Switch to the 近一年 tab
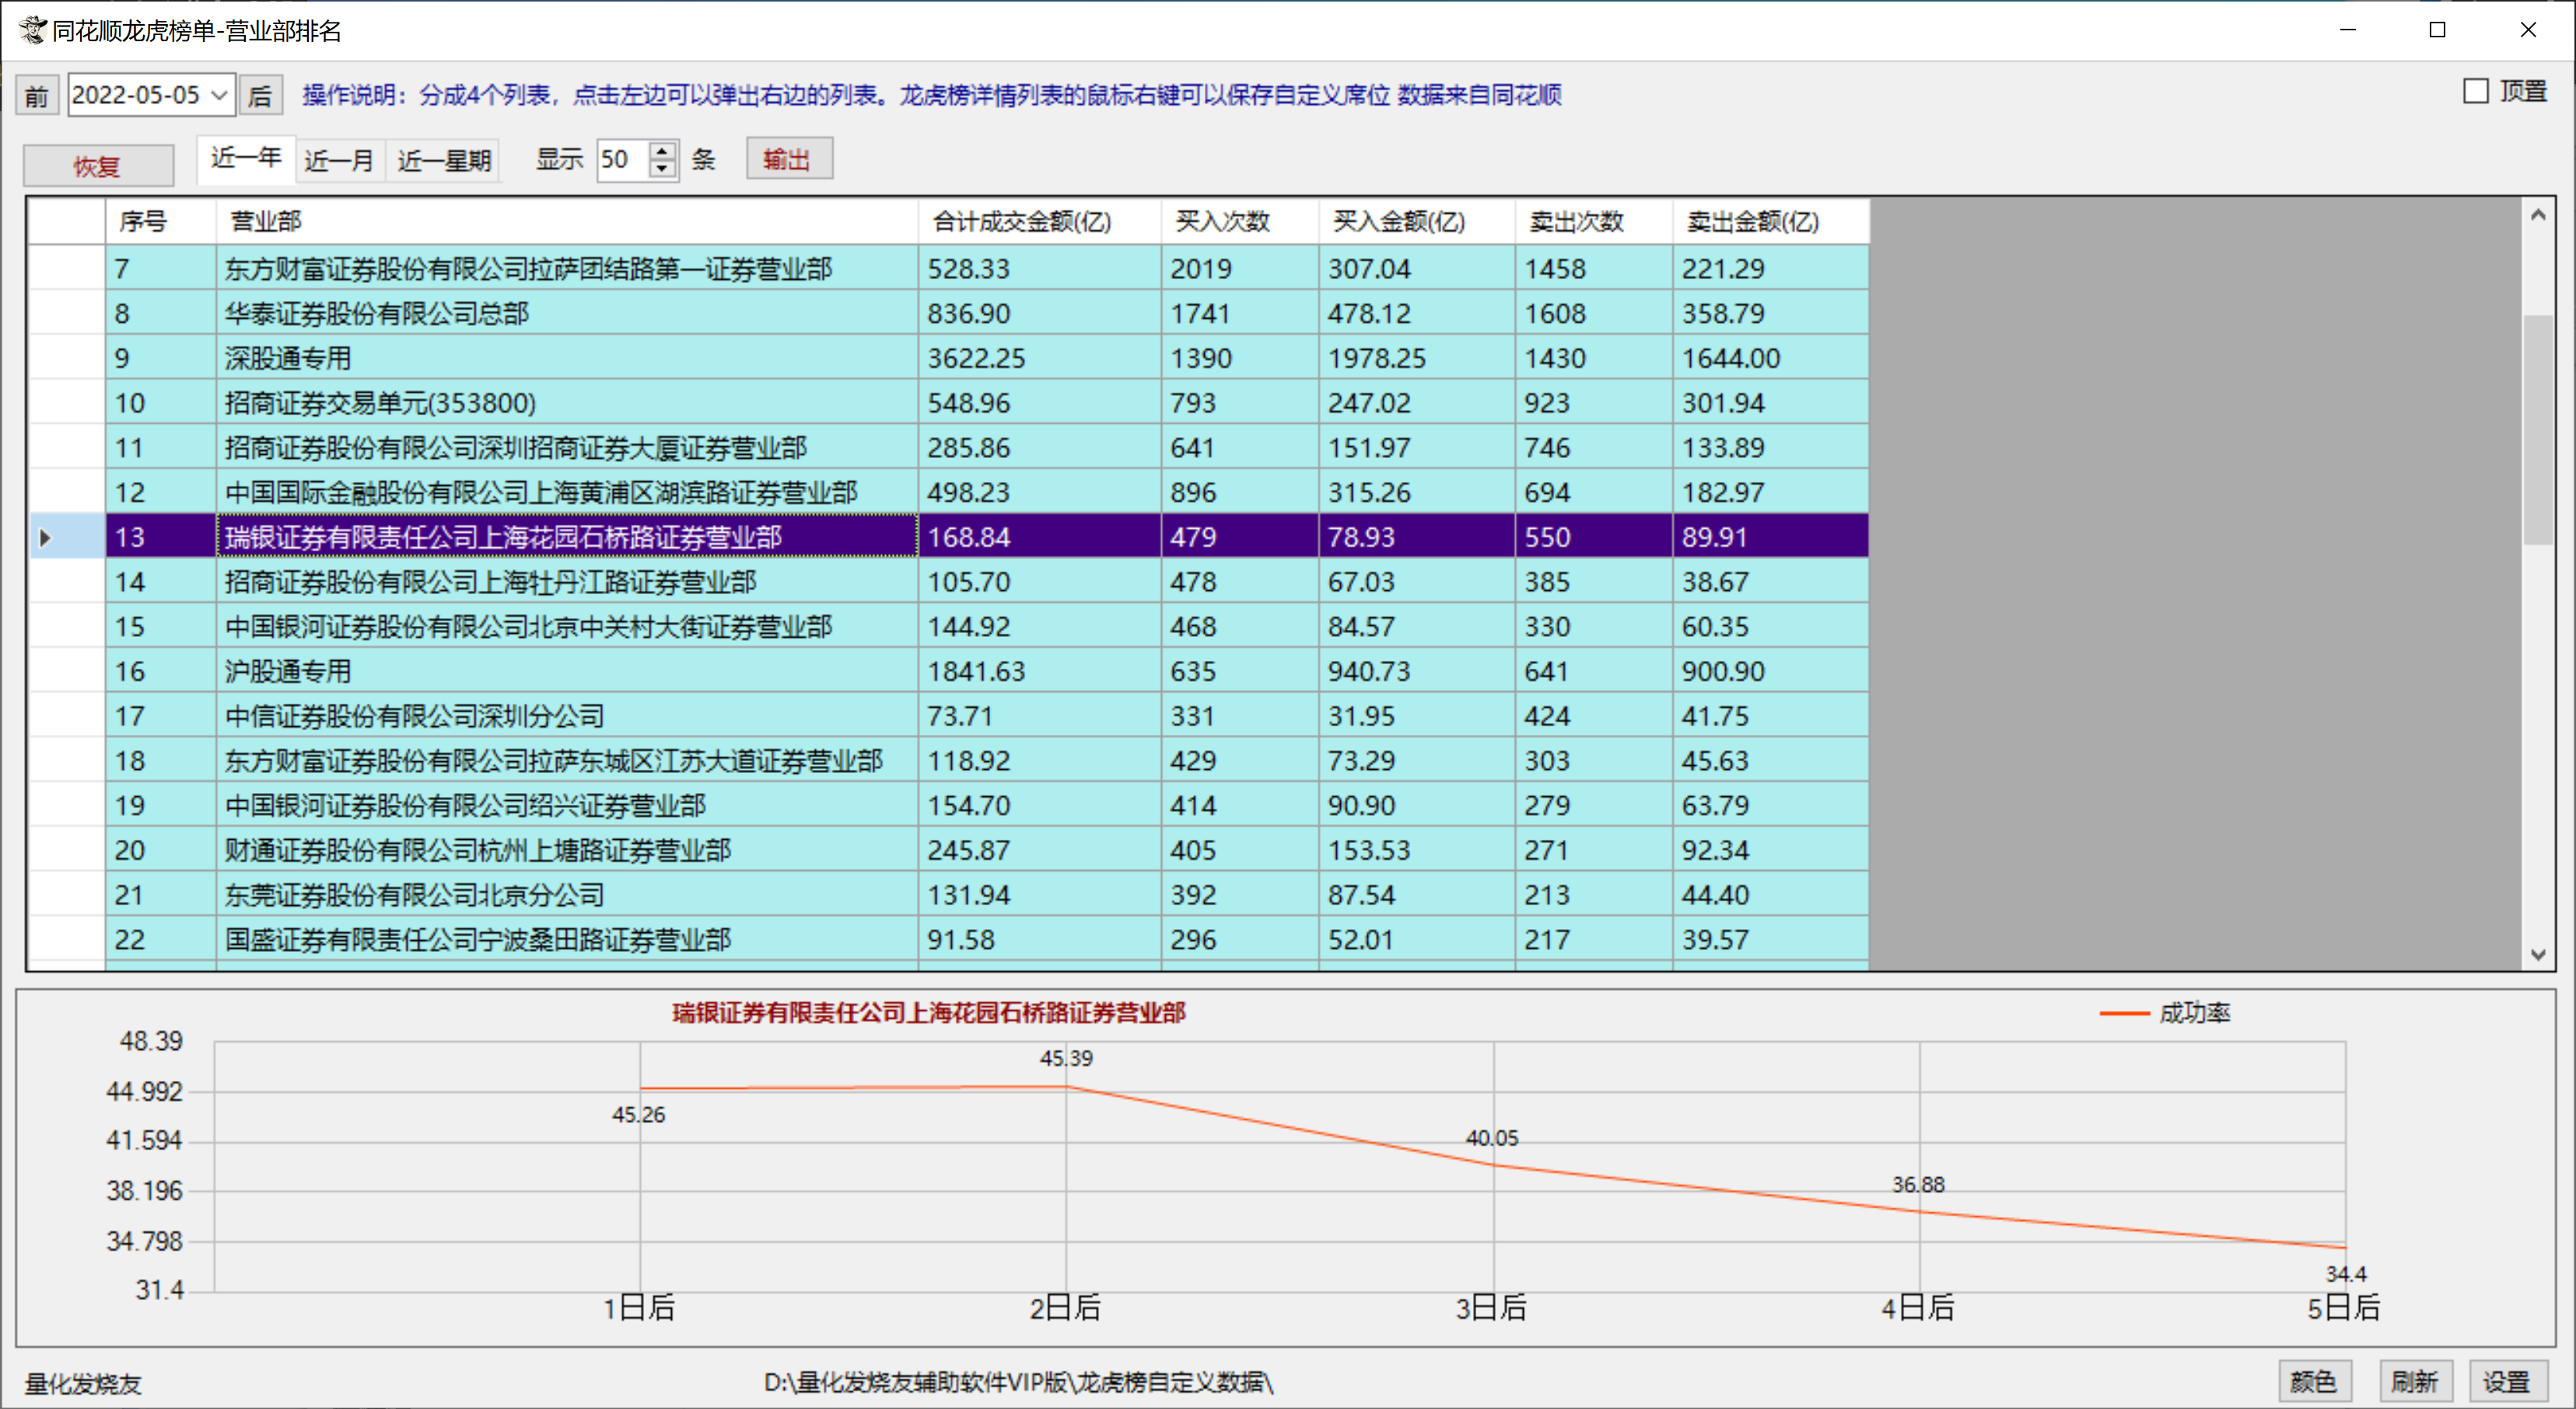This screenshot has width=2576, height=1409. click(x=246, y=159)
